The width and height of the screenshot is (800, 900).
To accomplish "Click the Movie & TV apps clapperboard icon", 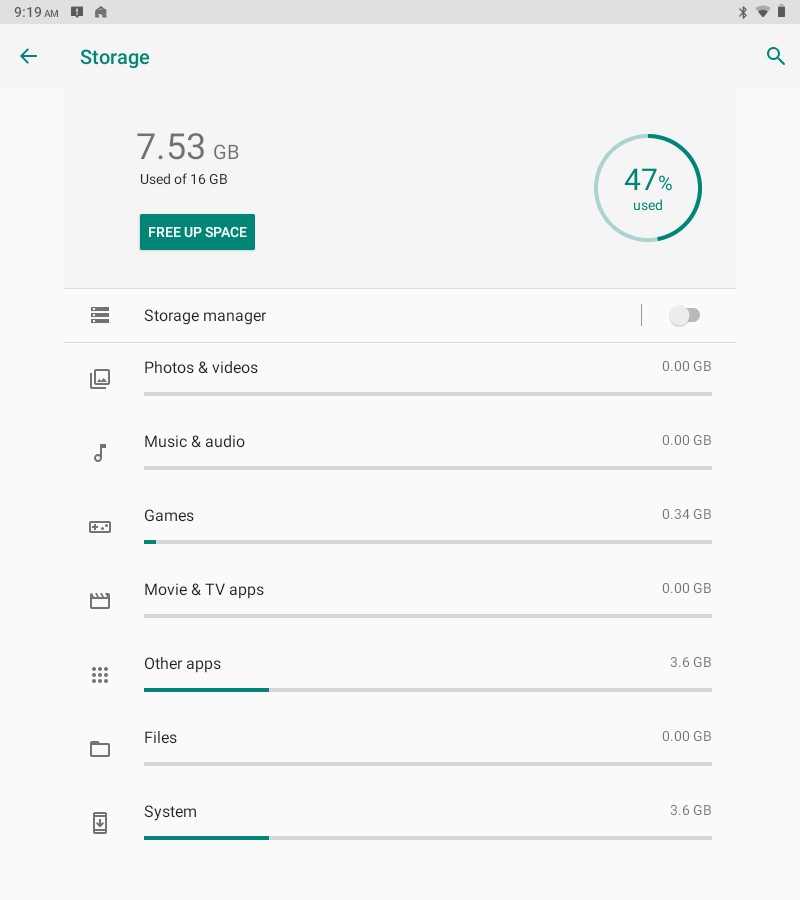I will pyautogui.click(x=100, y=600).
